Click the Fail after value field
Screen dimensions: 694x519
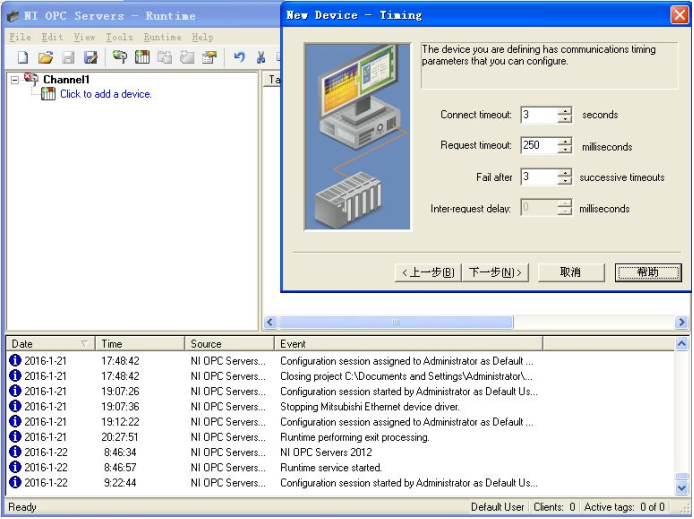click(539, 177)
